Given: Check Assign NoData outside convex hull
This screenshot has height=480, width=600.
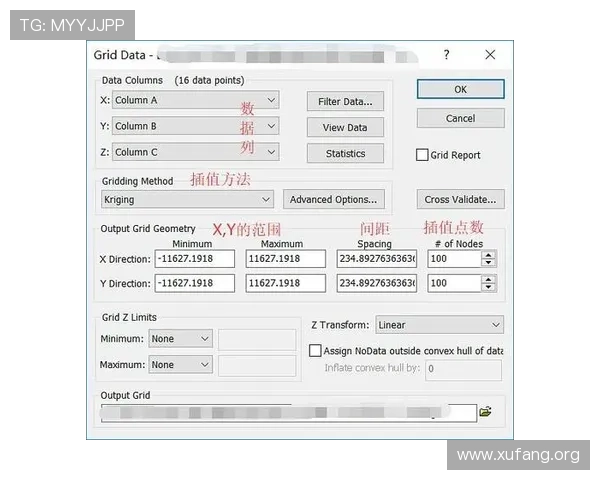Looking at the screenshot, I should pyautogui.click(x=316, y=351).
